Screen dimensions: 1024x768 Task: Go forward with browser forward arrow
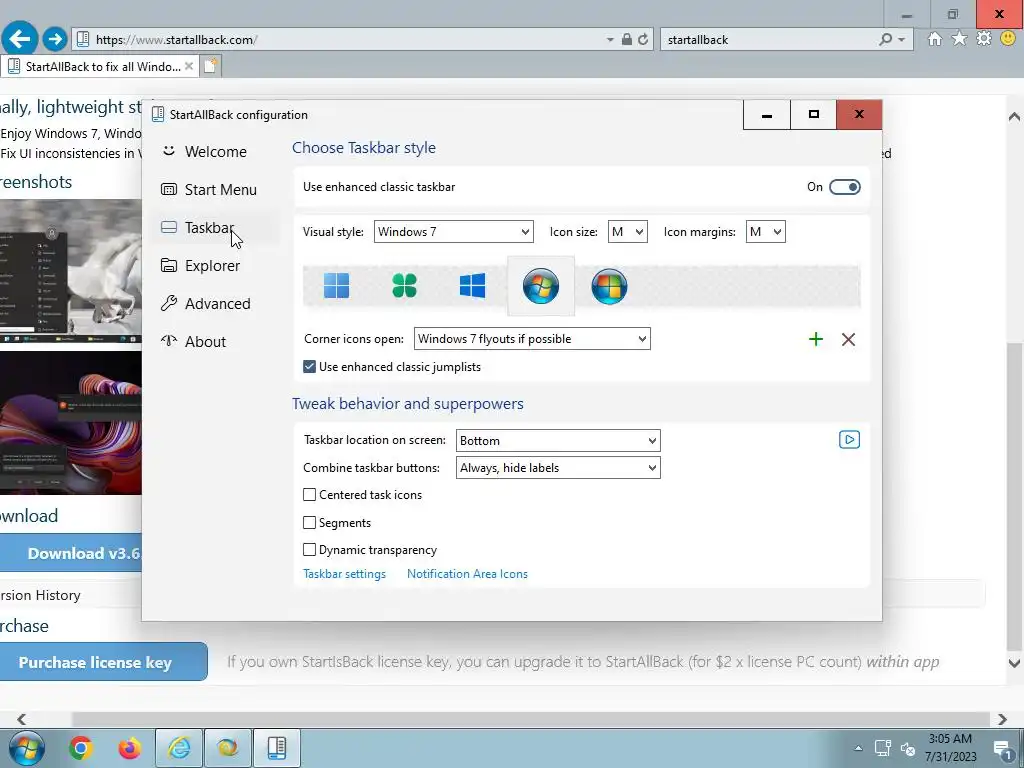coord(55,39)
